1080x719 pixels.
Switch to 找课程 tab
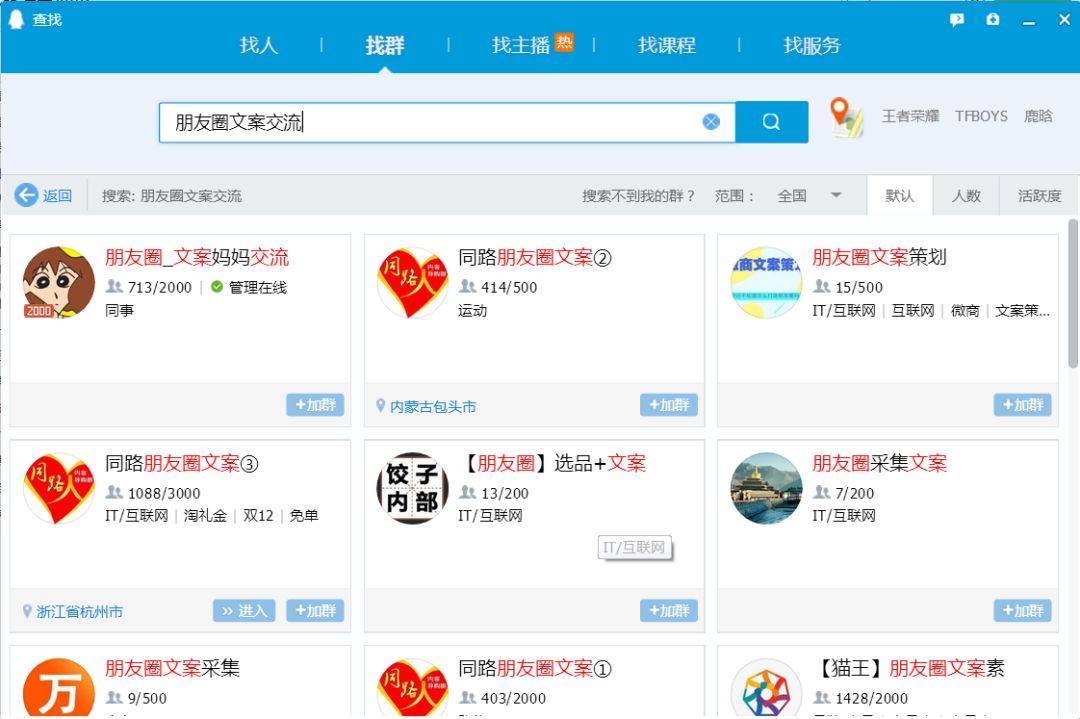pos(666,45)
